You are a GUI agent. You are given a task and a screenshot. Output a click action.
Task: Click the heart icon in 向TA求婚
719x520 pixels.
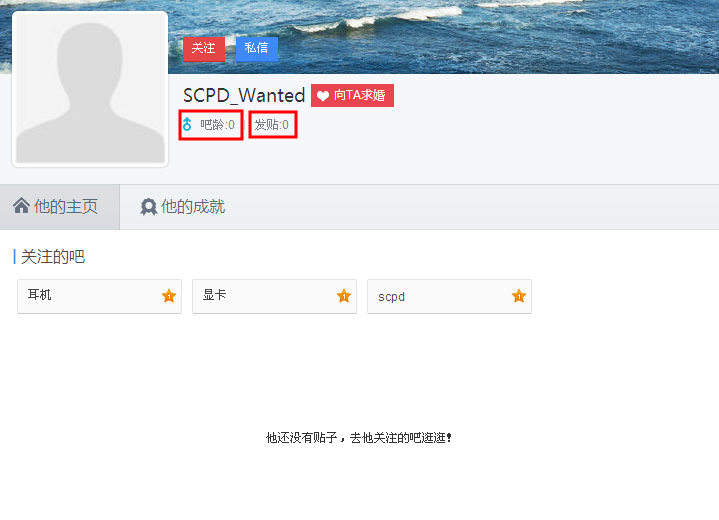tap(323, 96)
